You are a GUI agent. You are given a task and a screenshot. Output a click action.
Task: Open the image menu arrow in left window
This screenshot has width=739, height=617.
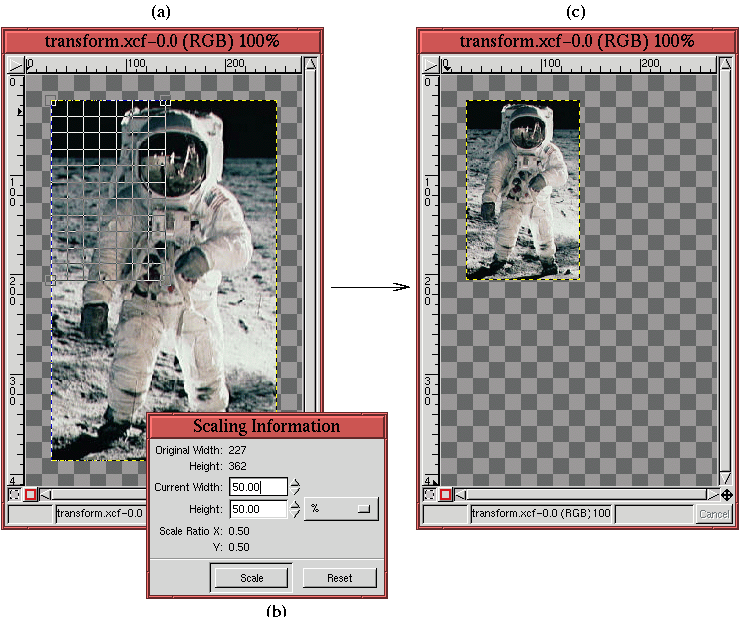(x=15, y=65)
